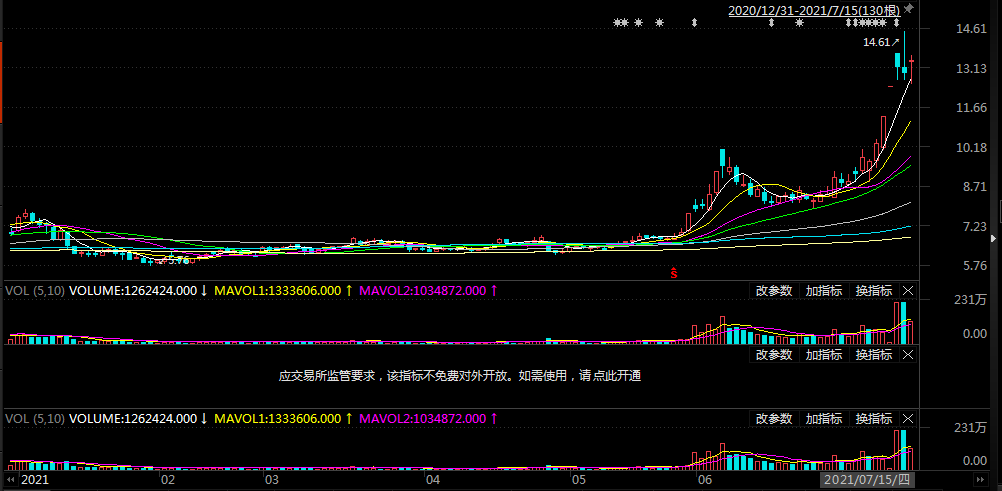Click 加指标 in the restricted indicator panel
The image size is (1002, 491).
[824, 355]
